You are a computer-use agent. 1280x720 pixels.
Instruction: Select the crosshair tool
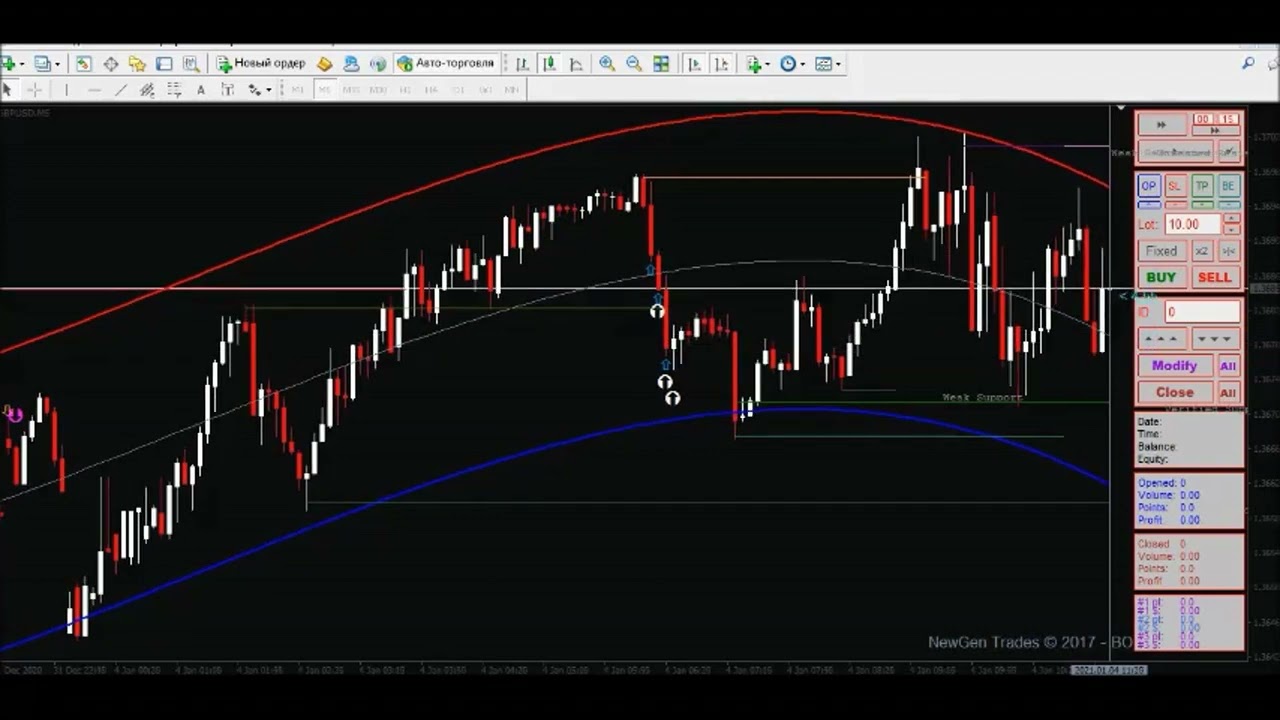(x=34, y=90)
